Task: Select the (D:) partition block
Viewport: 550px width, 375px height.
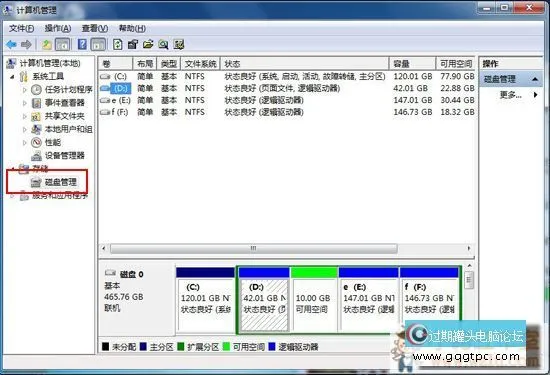Action: coord(264,299)
